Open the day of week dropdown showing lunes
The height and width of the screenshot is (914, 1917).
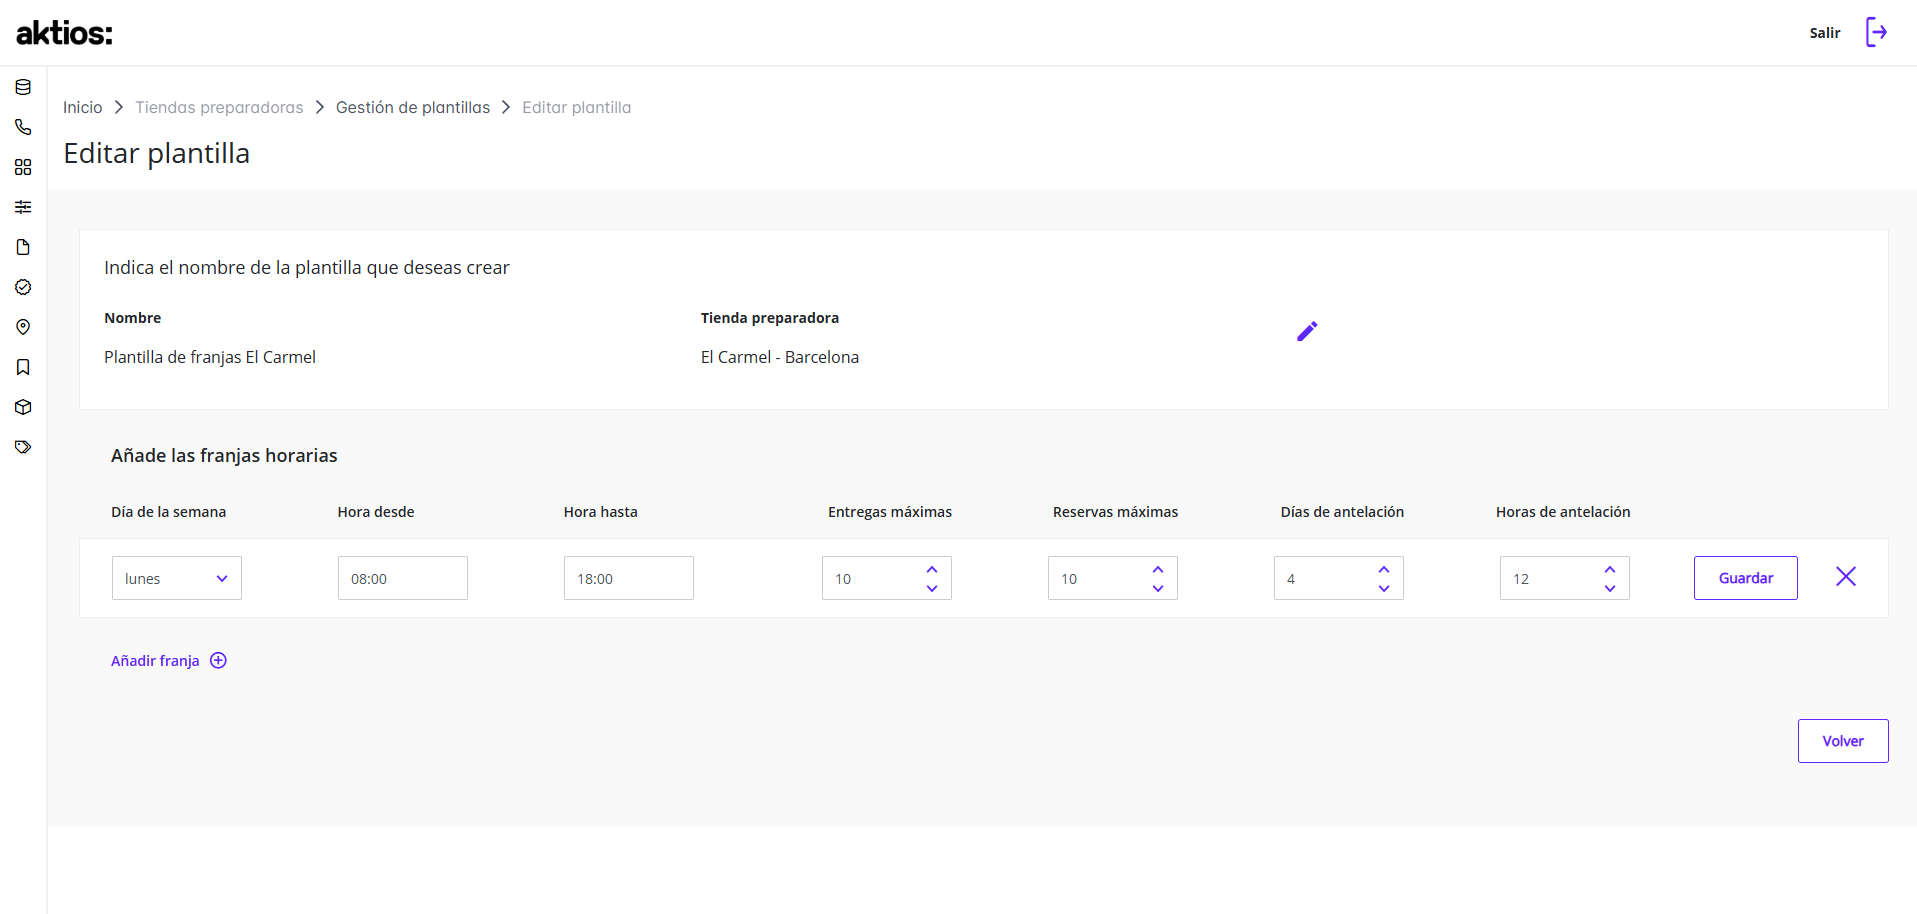tap(177, 578)
